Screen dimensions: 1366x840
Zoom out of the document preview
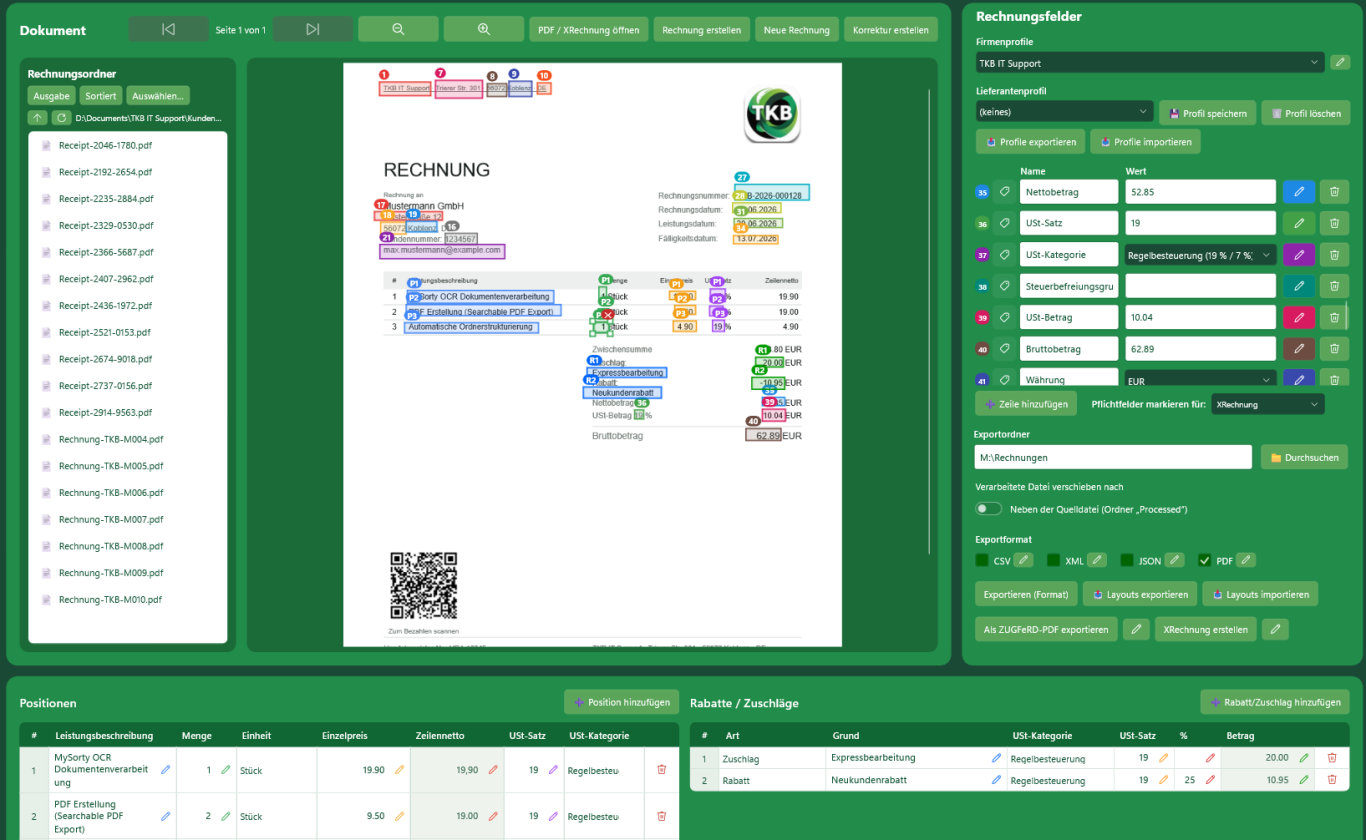tap(398, 29)
